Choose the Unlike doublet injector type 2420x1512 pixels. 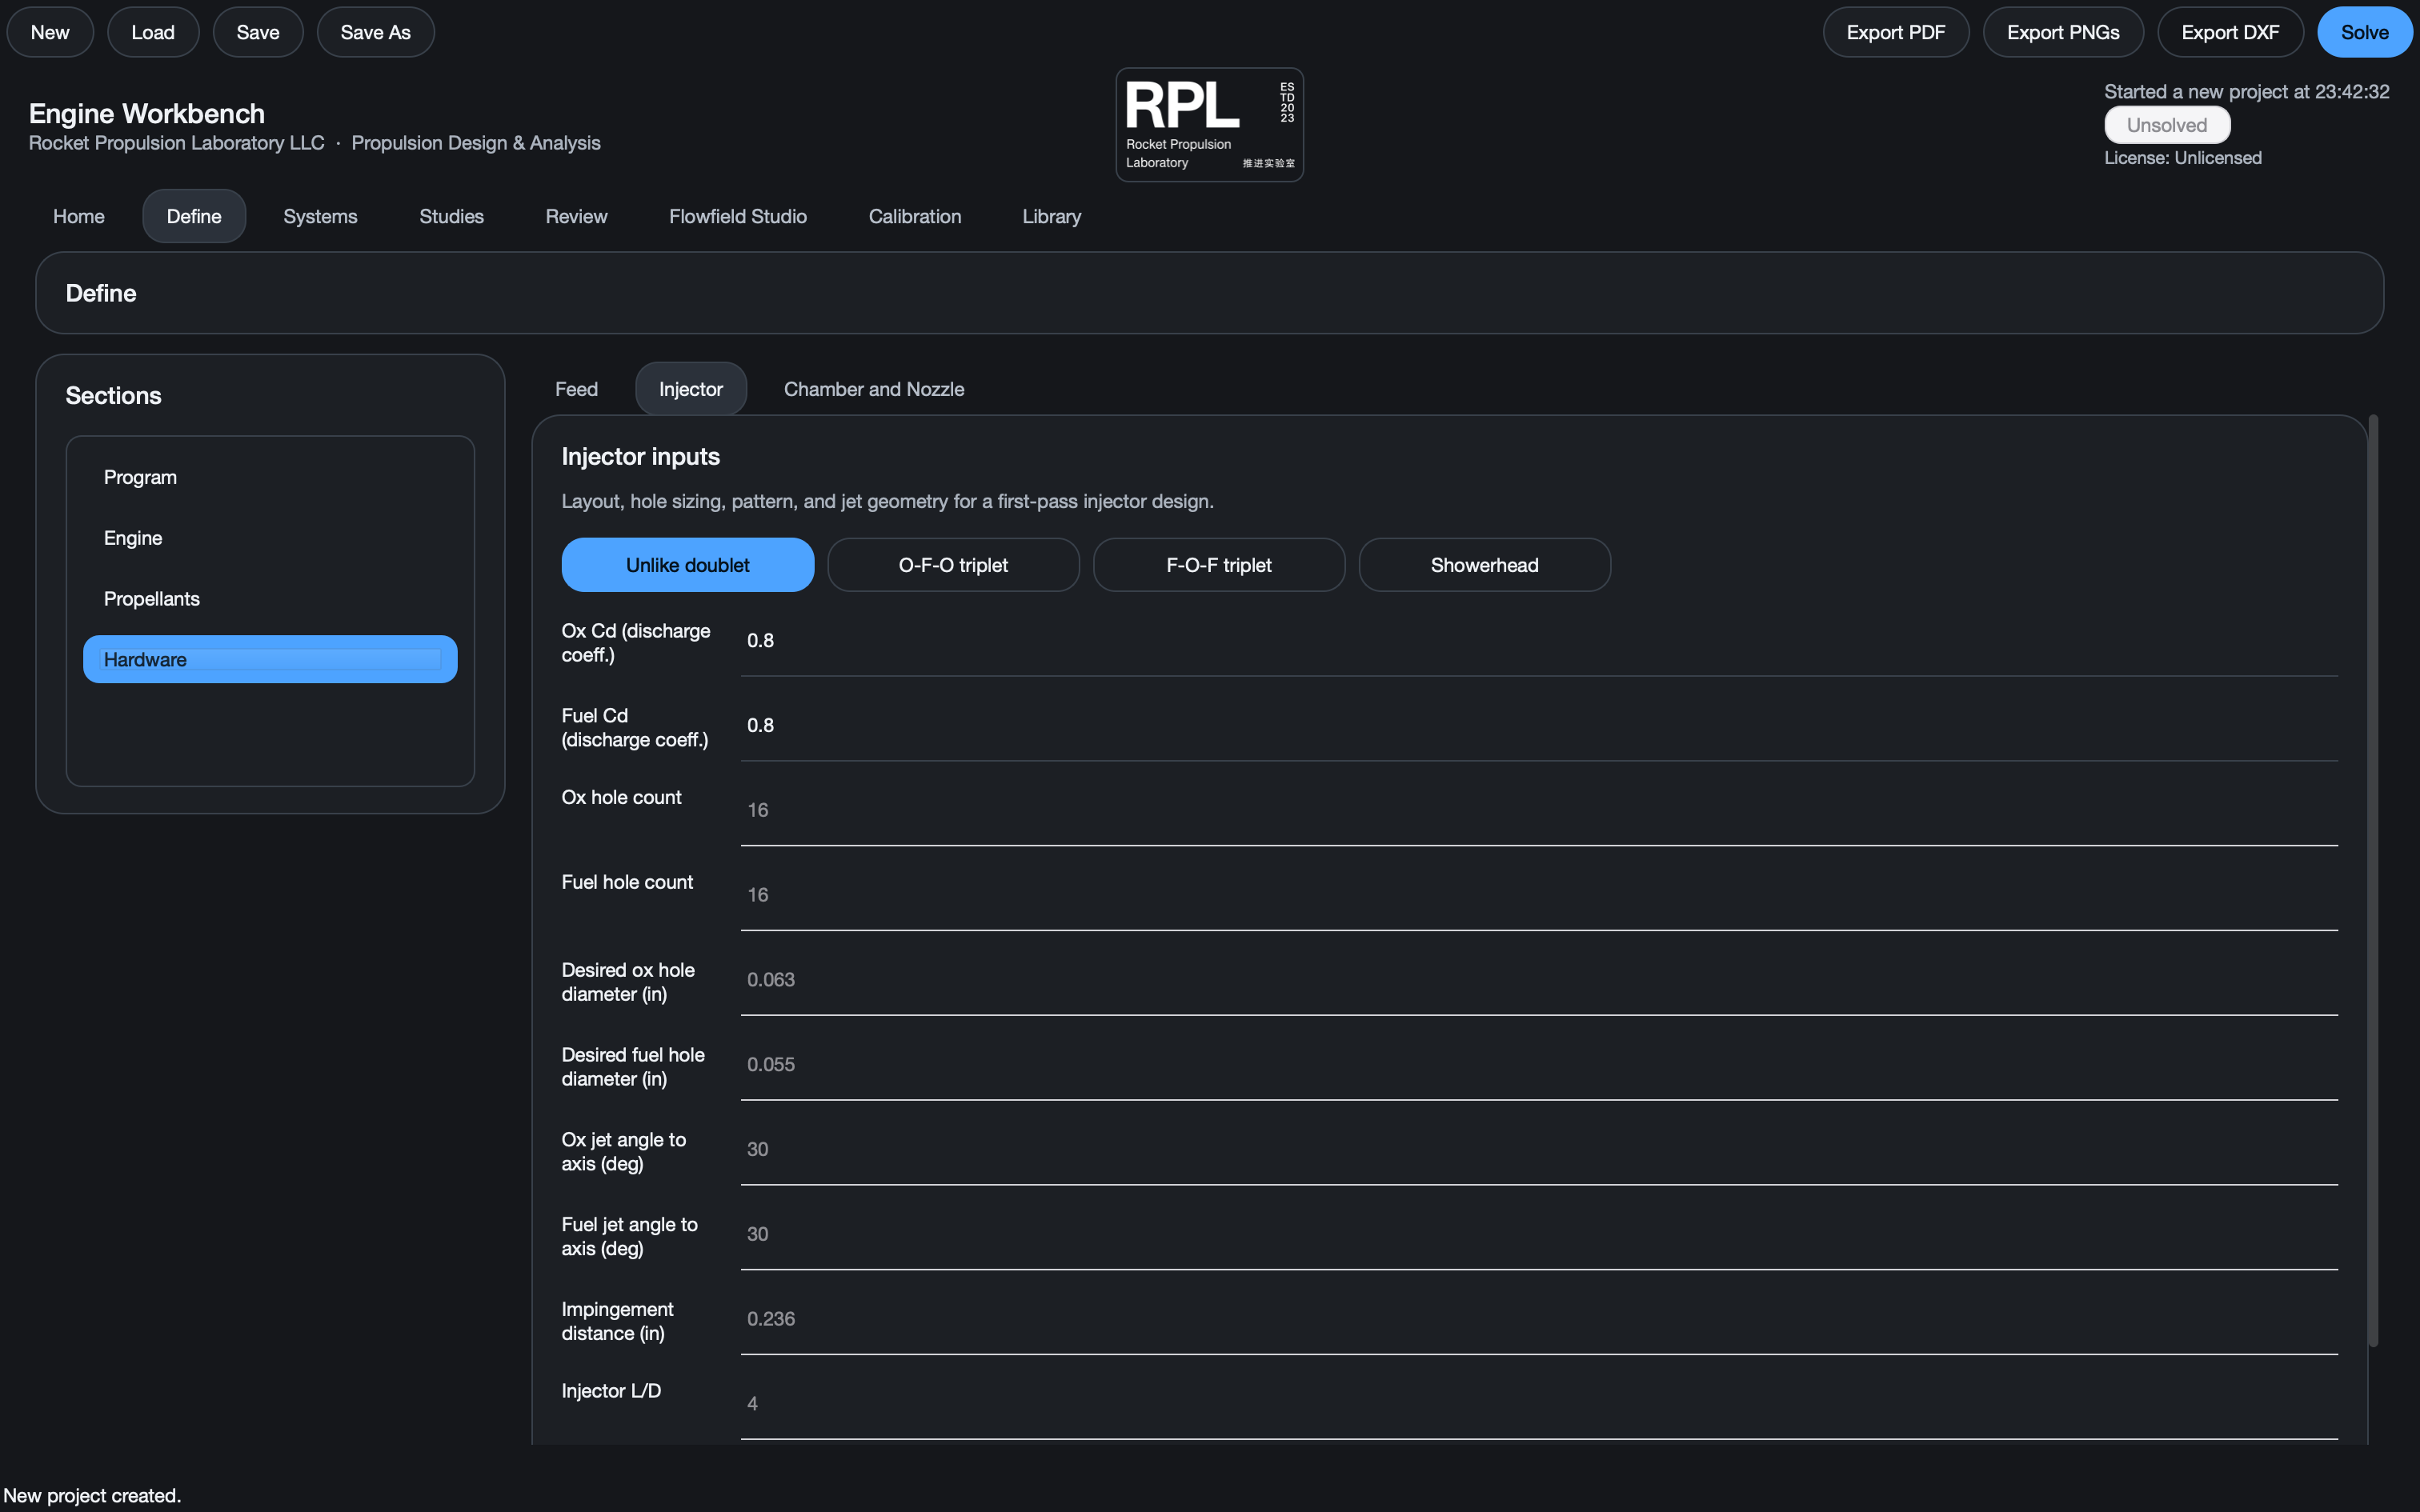688,565
